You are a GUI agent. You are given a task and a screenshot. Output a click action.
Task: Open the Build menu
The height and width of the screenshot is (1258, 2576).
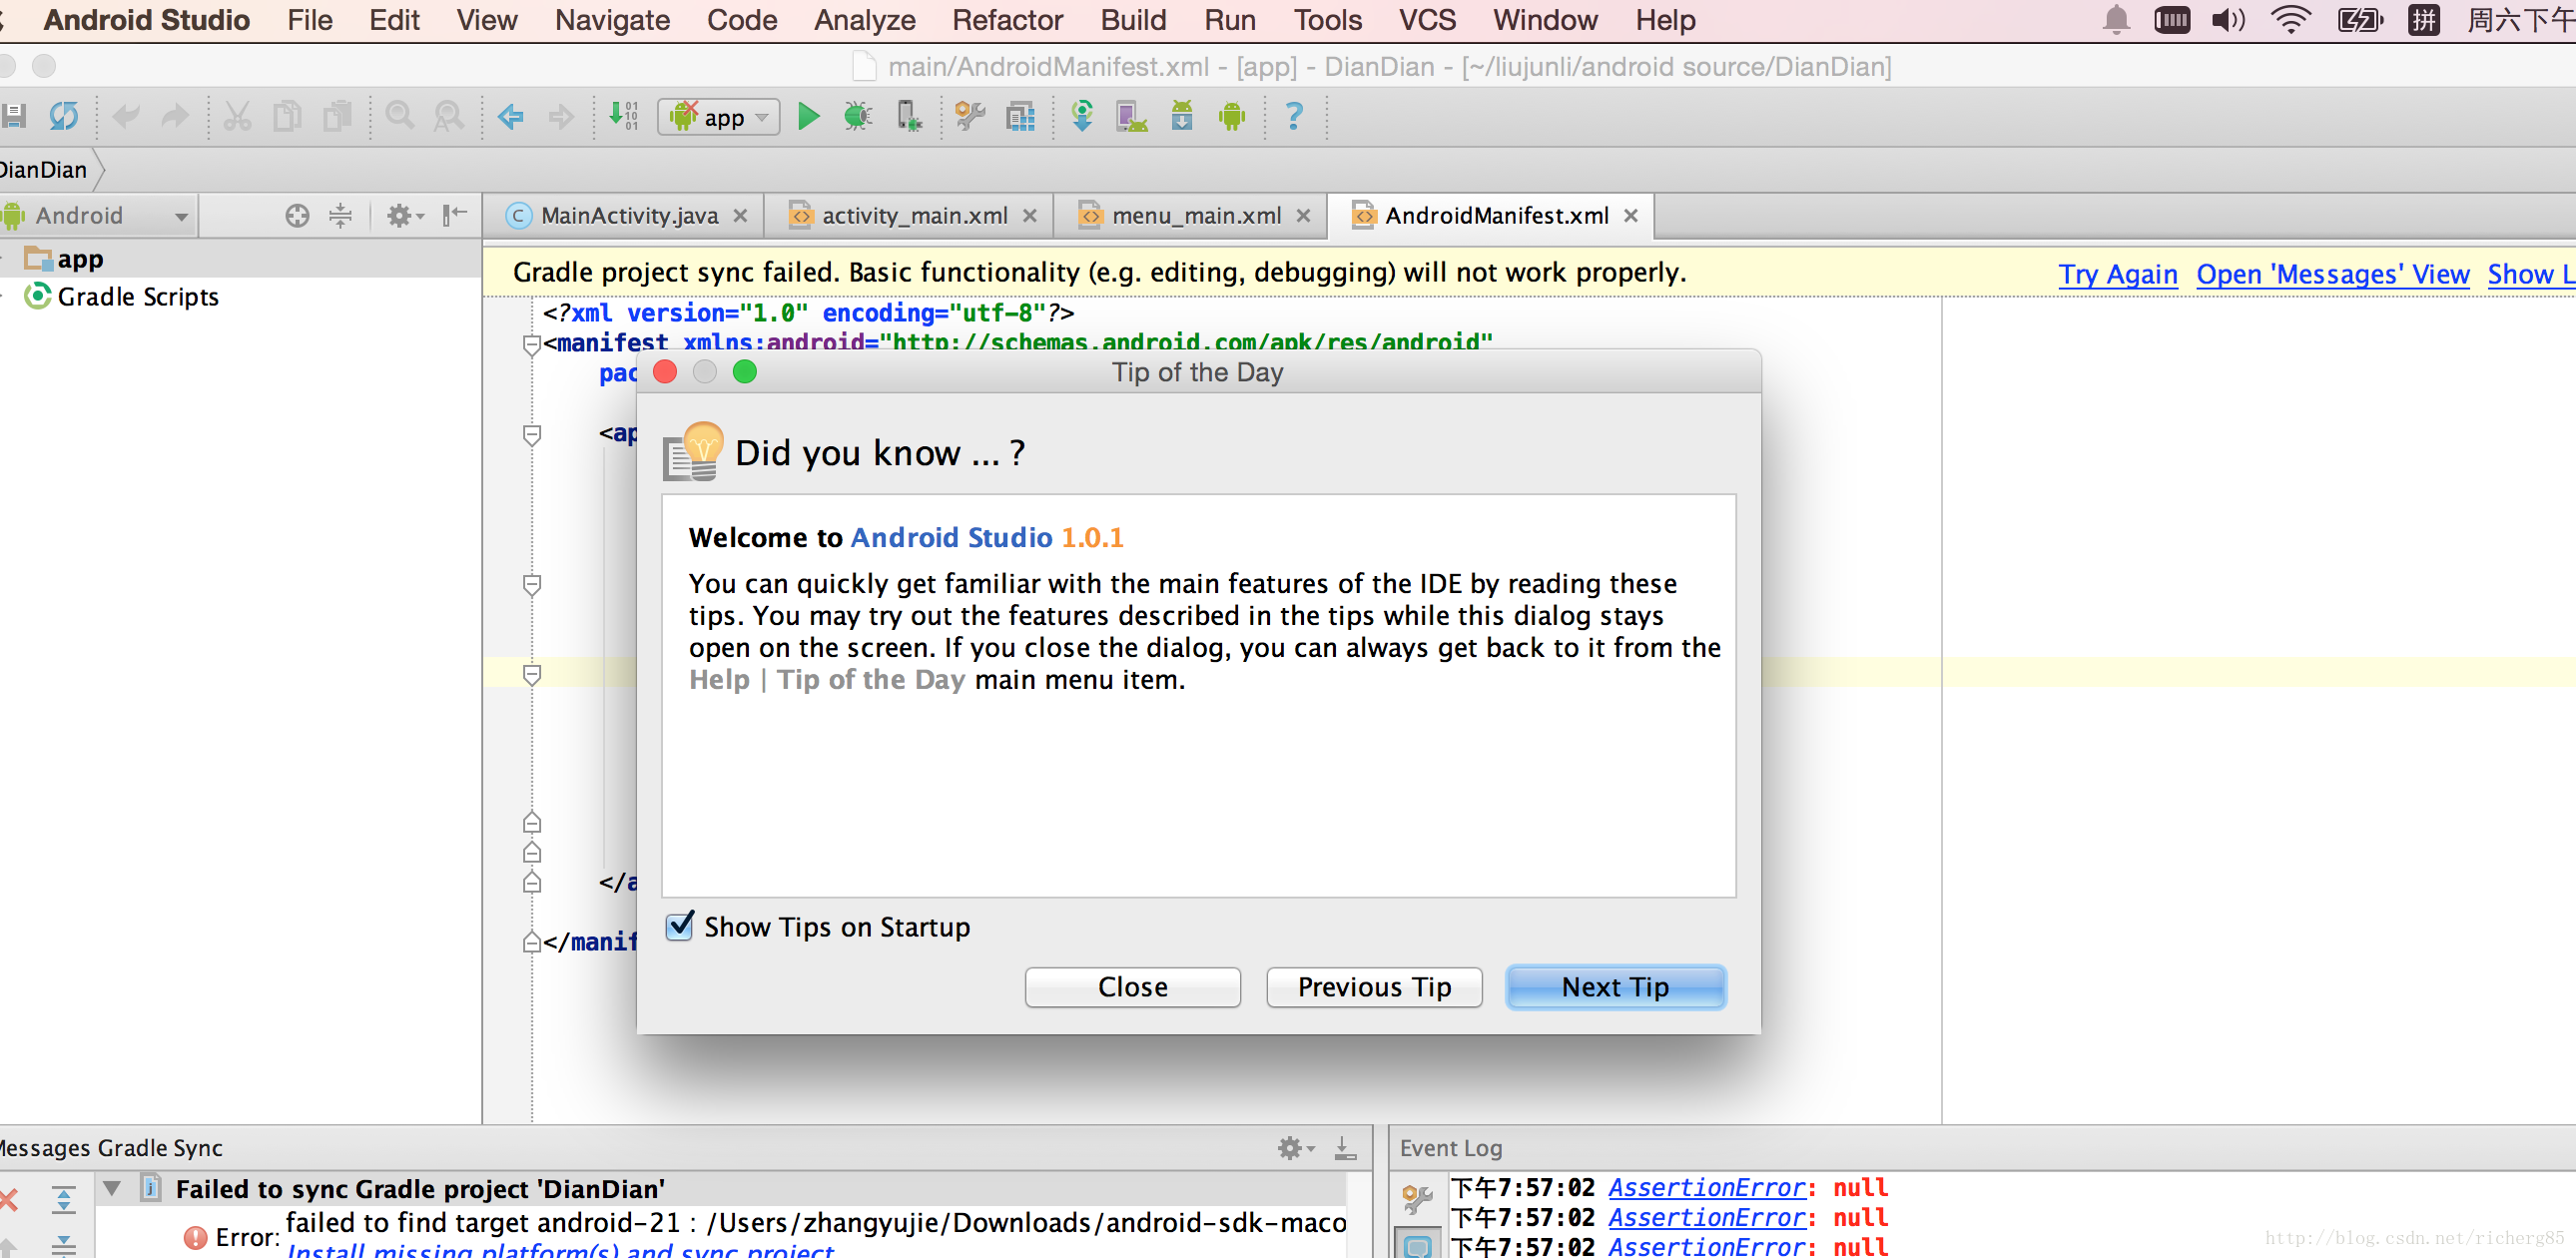pyautogui.click(x=1133, y=20)
